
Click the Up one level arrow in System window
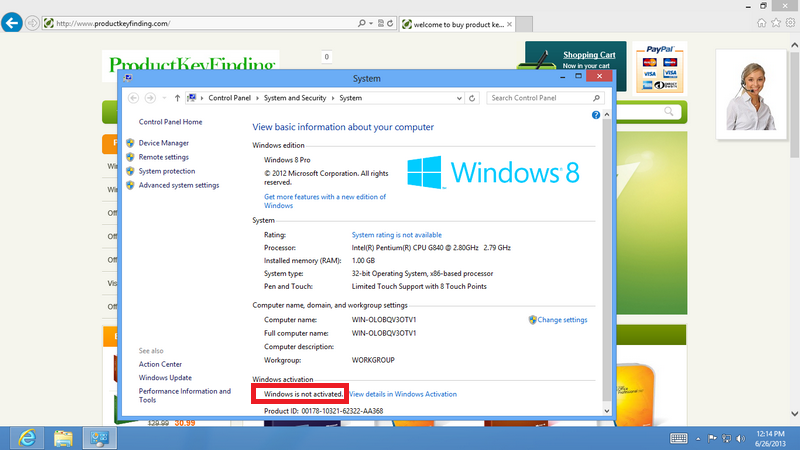click(177, 98)
